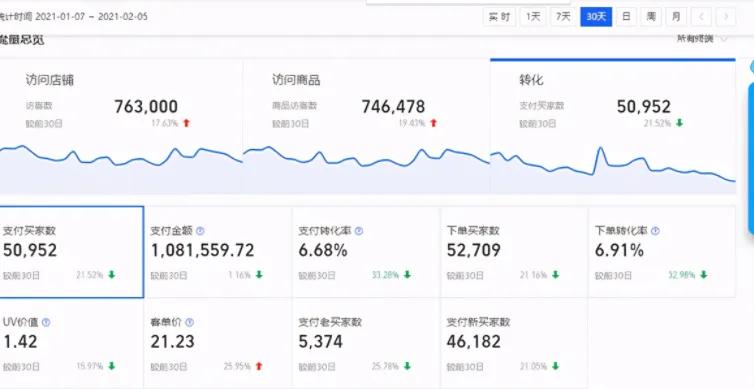Select the 下单转化率 metric tile

tap(662, 252)
